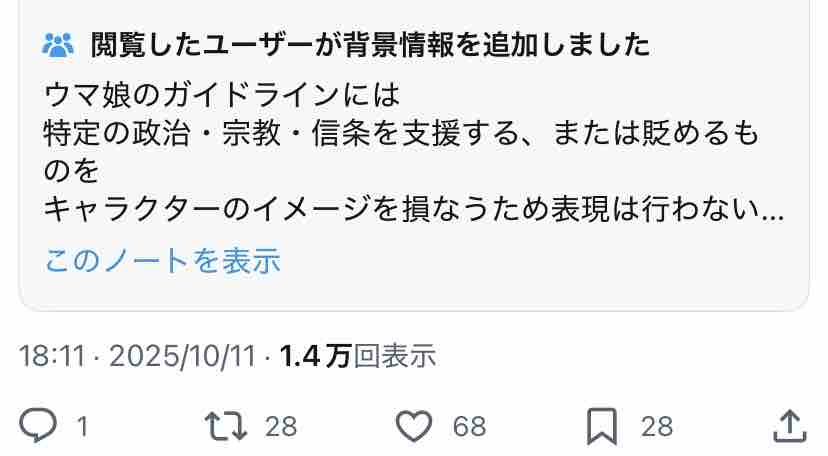This screenshot has width=828, height=456.
Task: Click the reply speech bubble icon
Action: [x=38, y=425]
